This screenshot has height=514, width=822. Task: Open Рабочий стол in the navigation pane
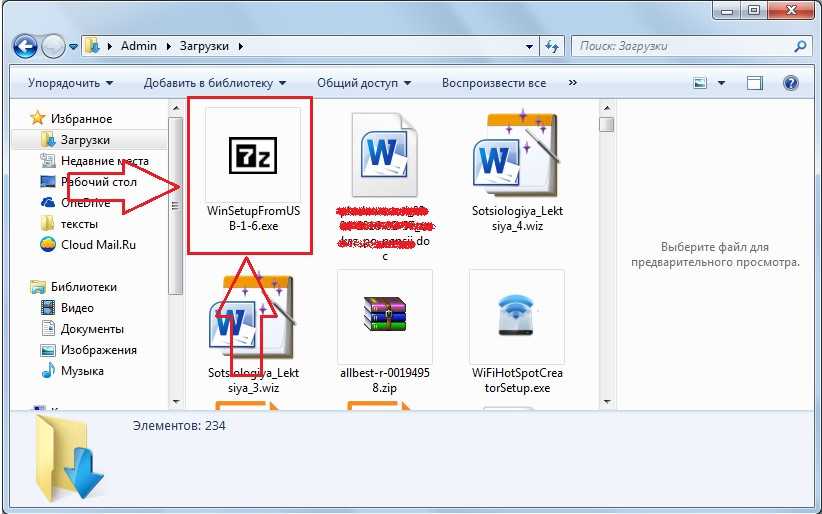99,182
